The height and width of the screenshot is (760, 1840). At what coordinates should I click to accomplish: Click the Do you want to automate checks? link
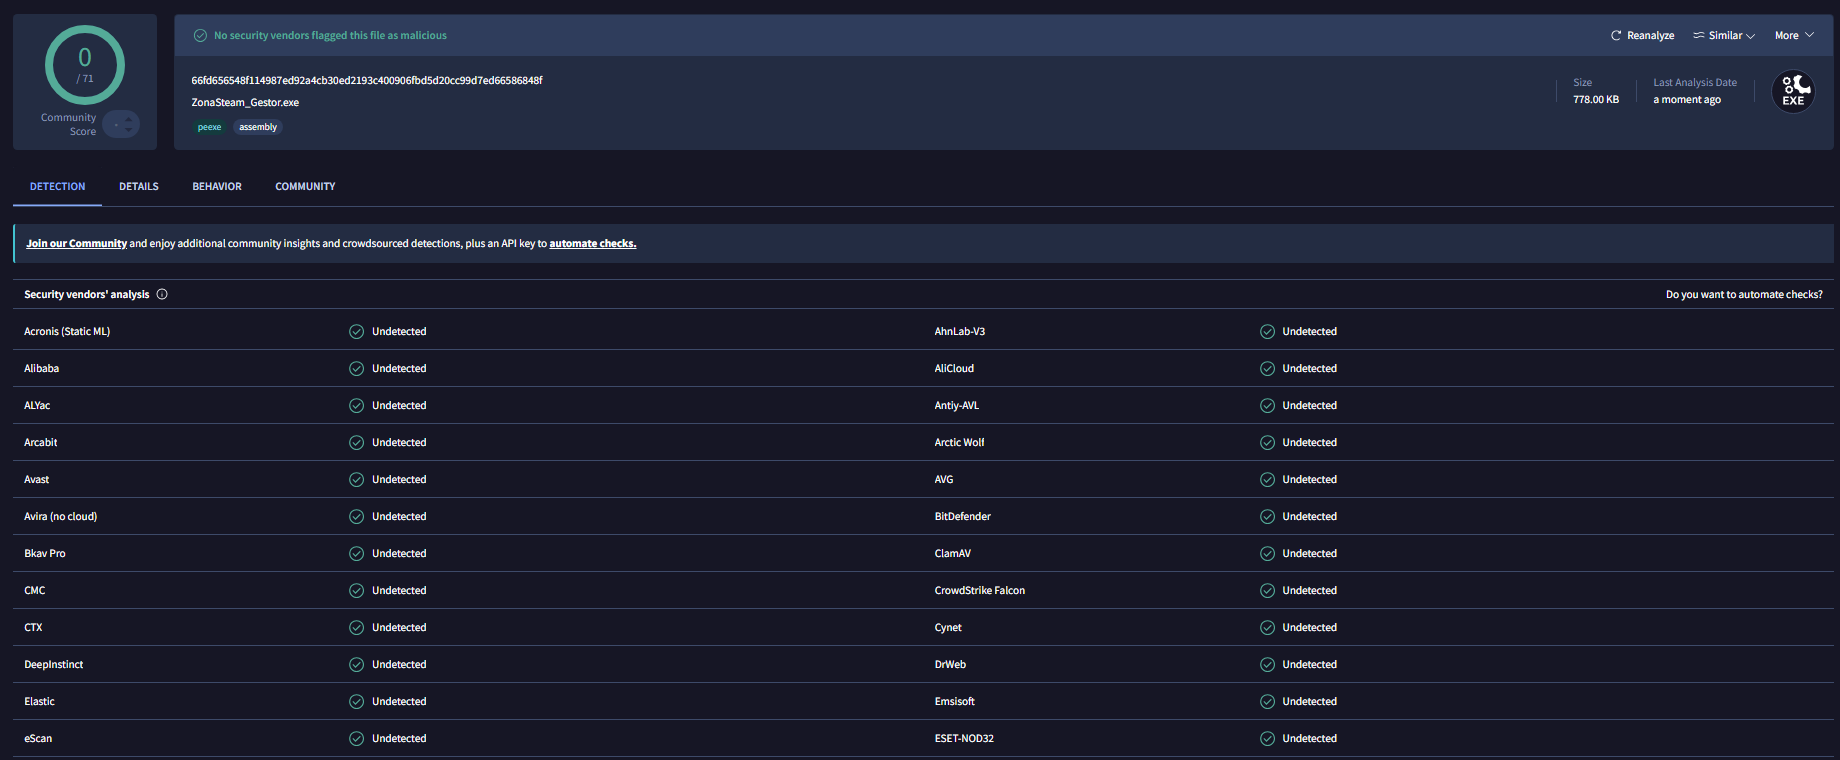(1744, 294)
